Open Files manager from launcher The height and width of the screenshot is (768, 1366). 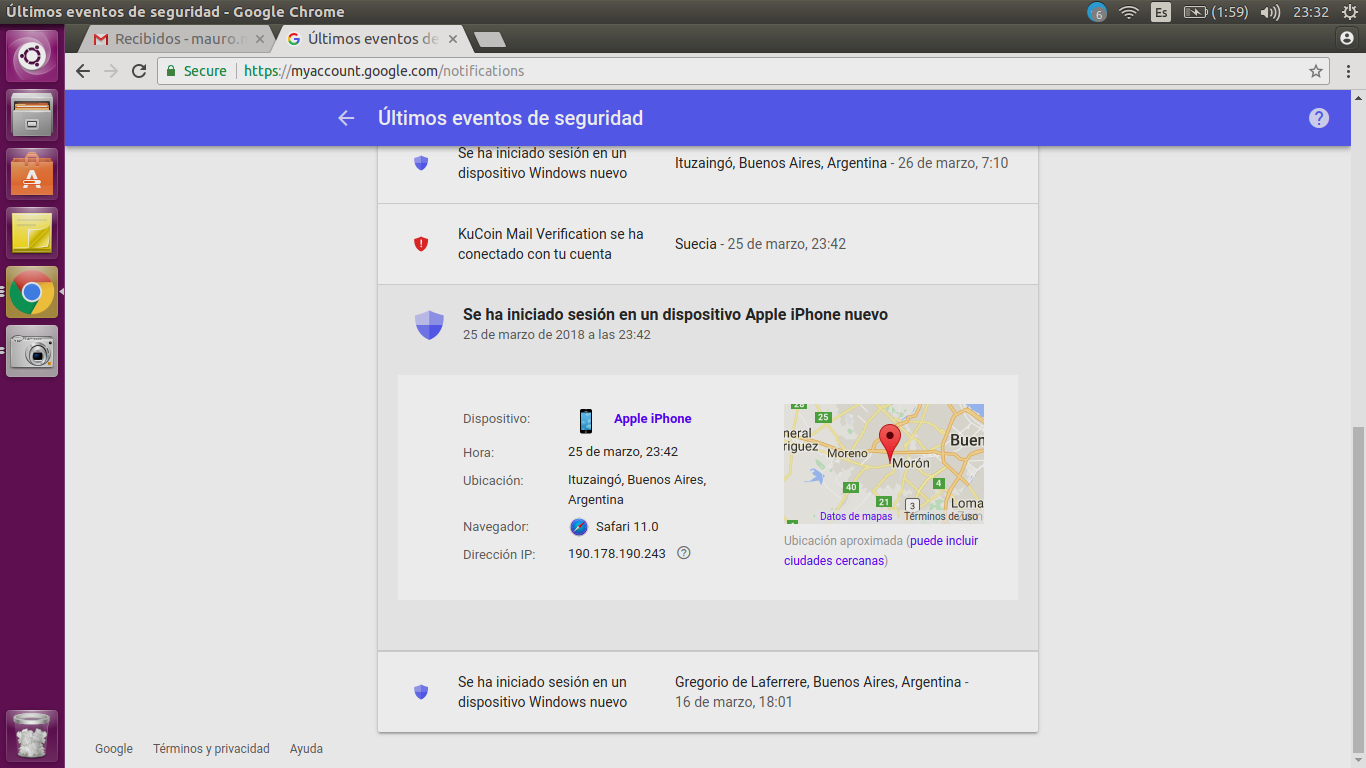[x=32, y=114]
